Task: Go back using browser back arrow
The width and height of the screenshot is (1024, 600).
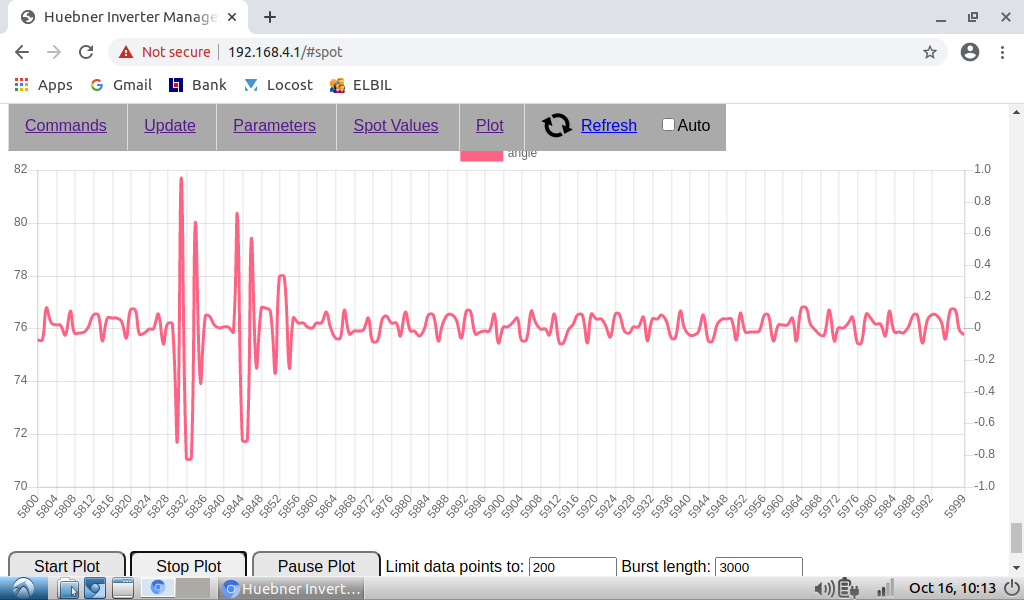Action: [x=22, y=52]
